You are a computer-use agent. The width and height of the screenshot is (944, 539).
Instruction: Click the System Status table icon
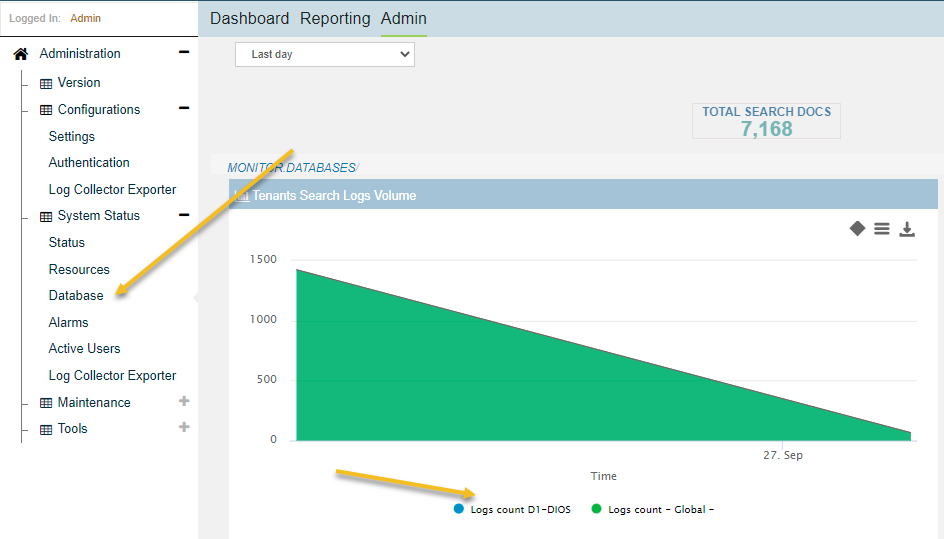[x=46, y=216]
